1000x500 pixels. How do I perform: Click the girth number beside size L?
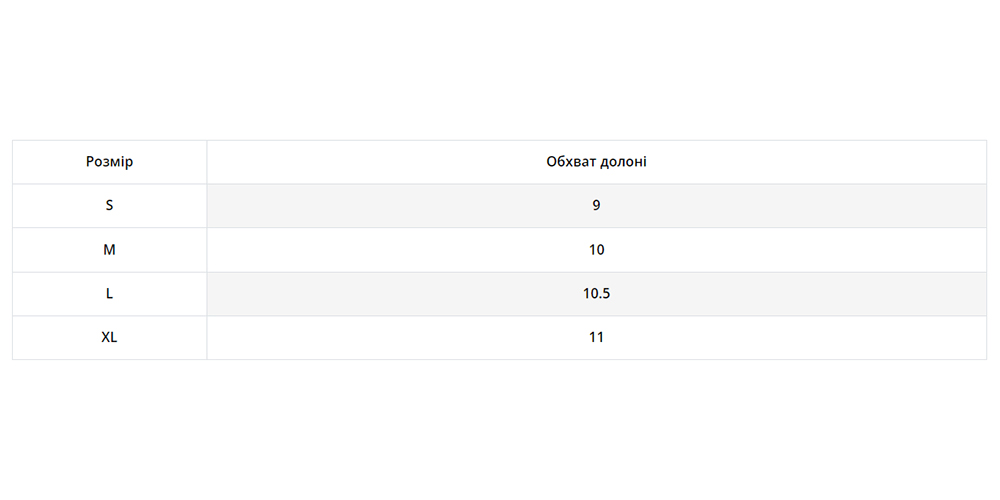tap(596, 294)
